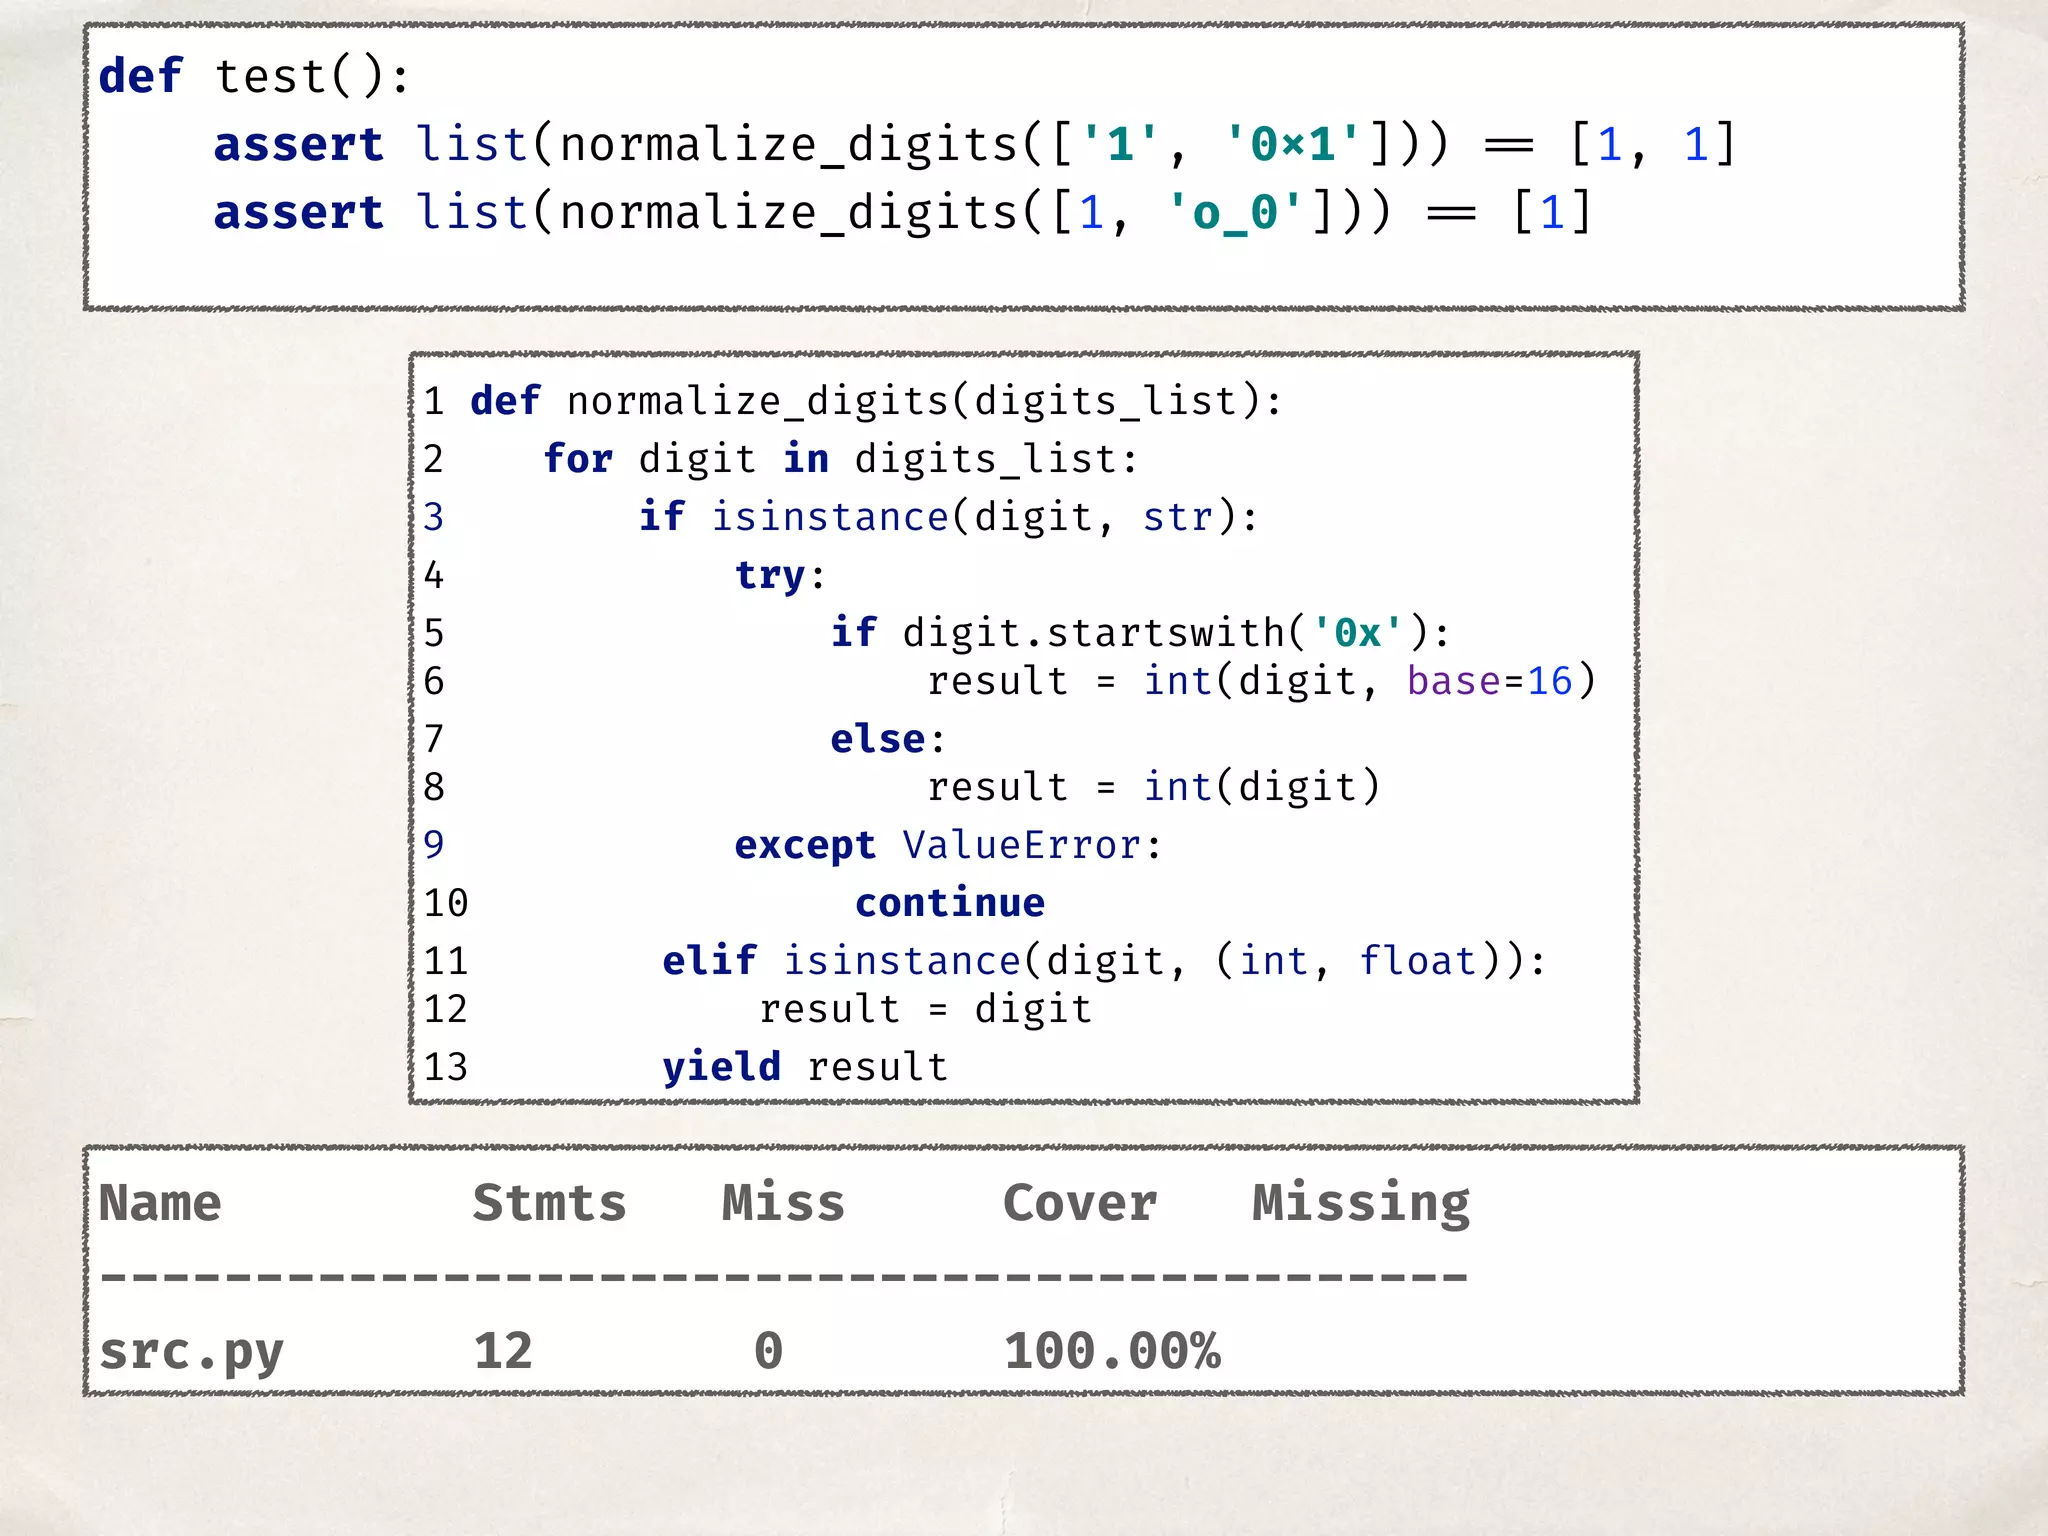Click the first assert line with '0×1'
The width and height of the screenshot is (2048, 1536).
[975, 145]
